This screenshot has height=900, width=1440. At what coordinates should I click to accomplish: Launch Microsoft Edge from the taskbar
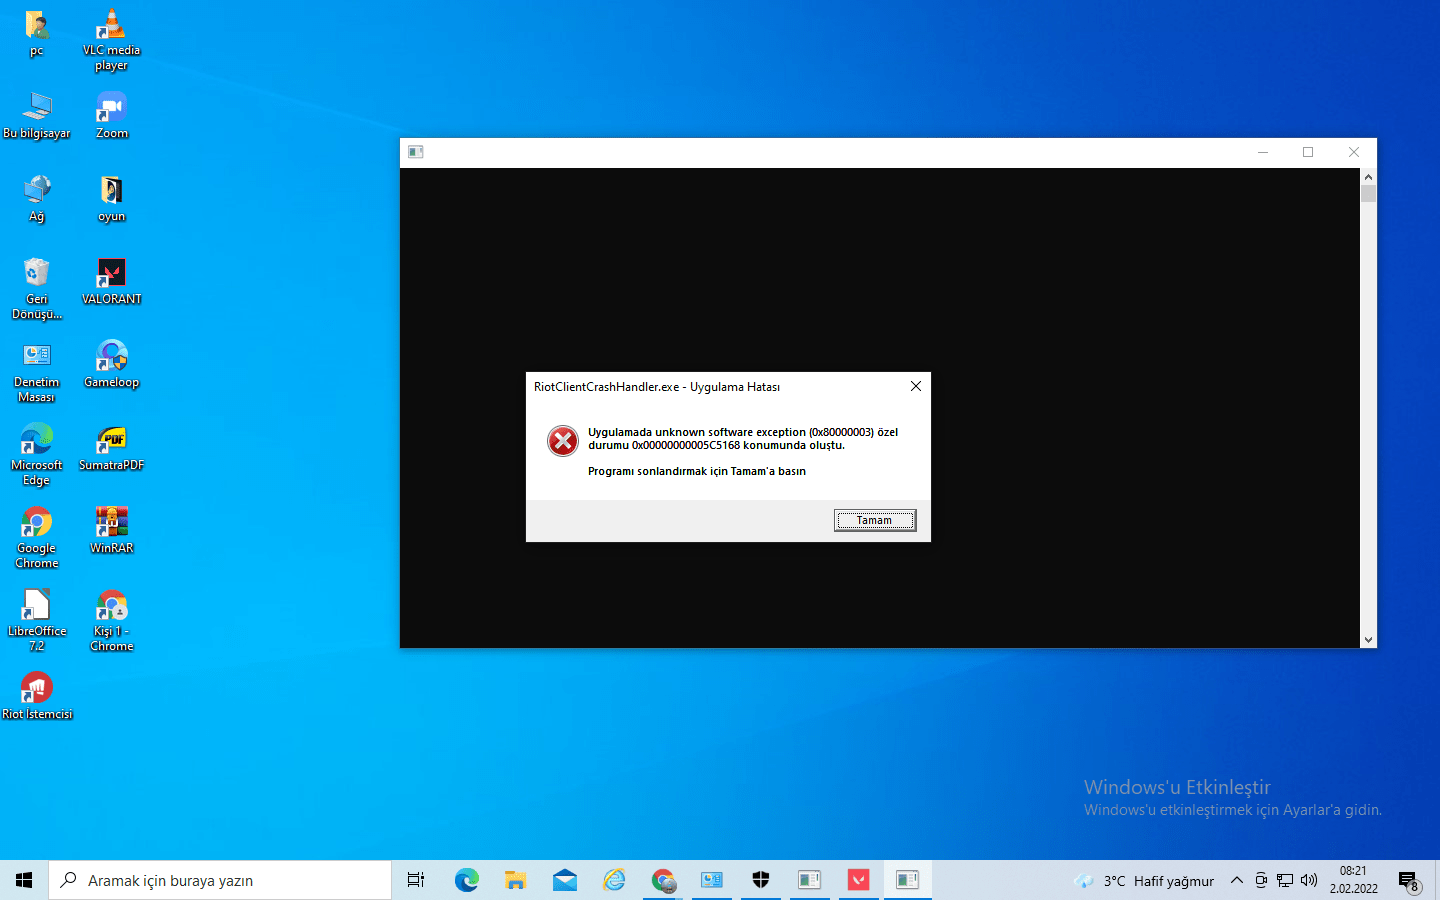coord(467,880)
